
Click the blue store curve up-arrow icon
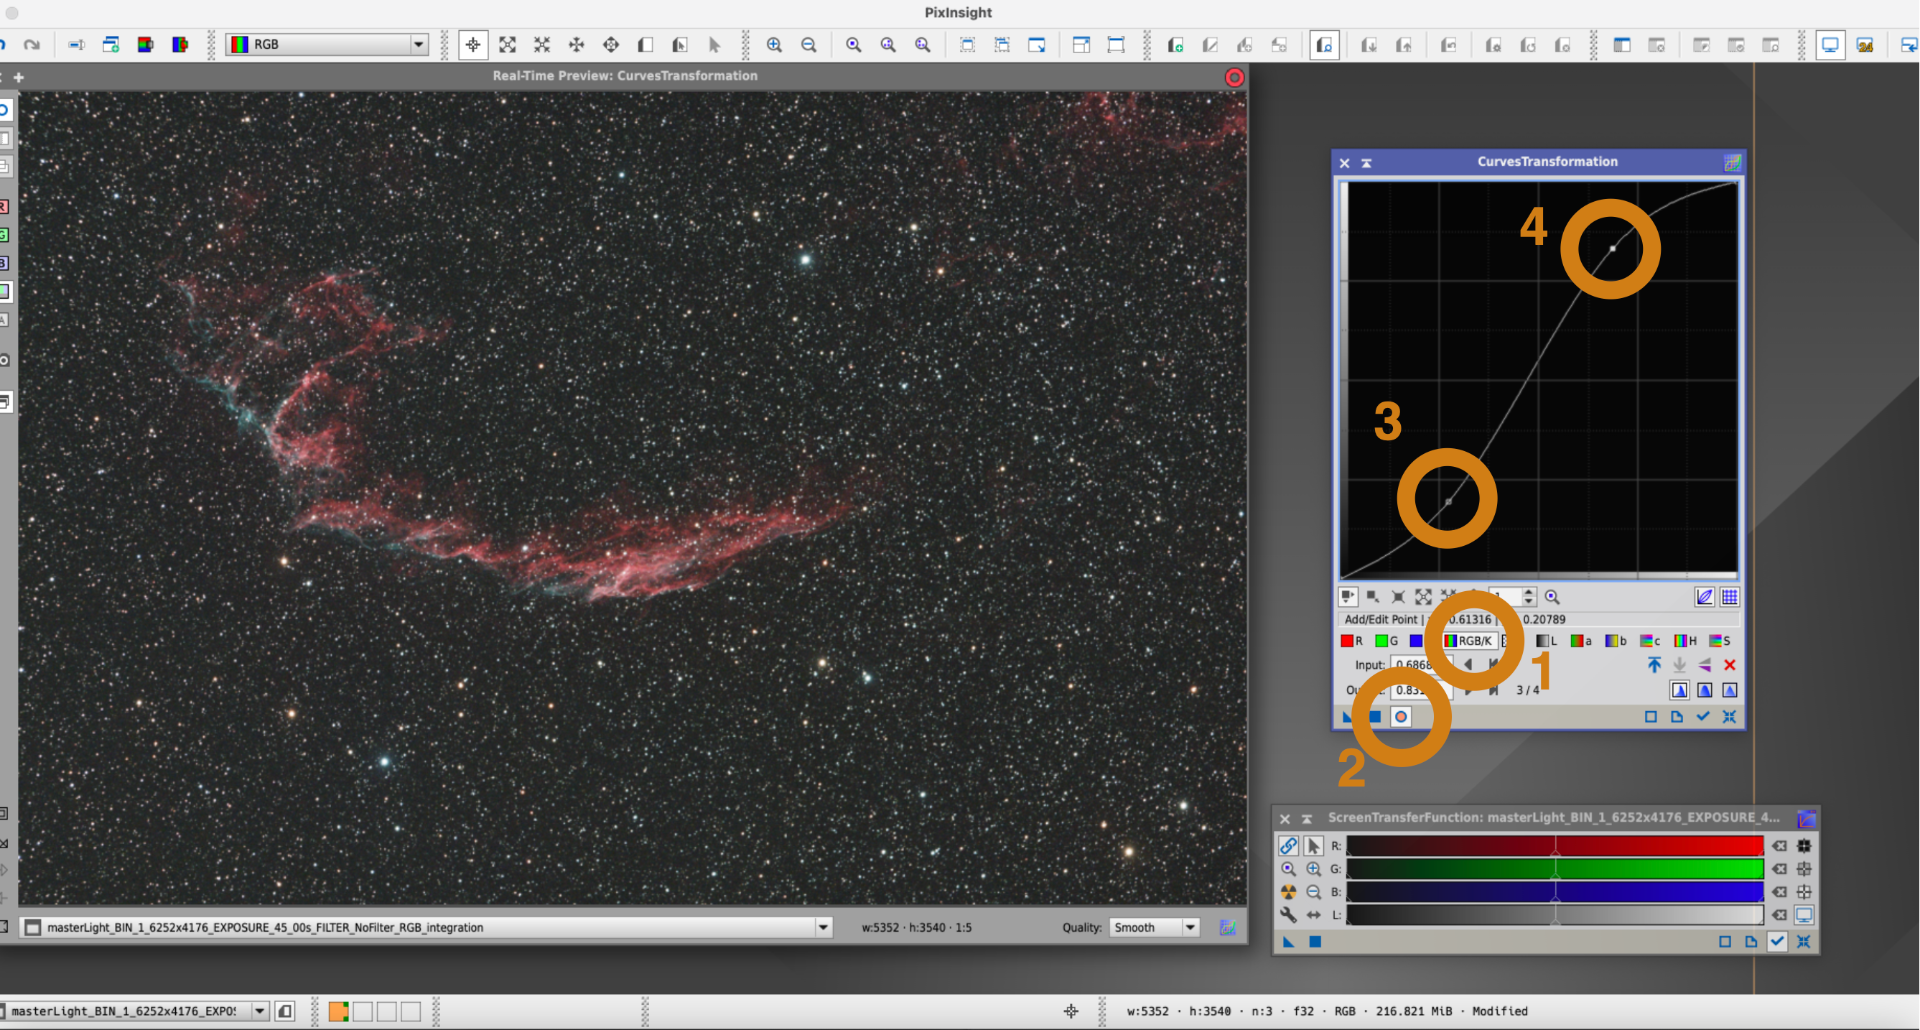click(x=1654, y=665)
